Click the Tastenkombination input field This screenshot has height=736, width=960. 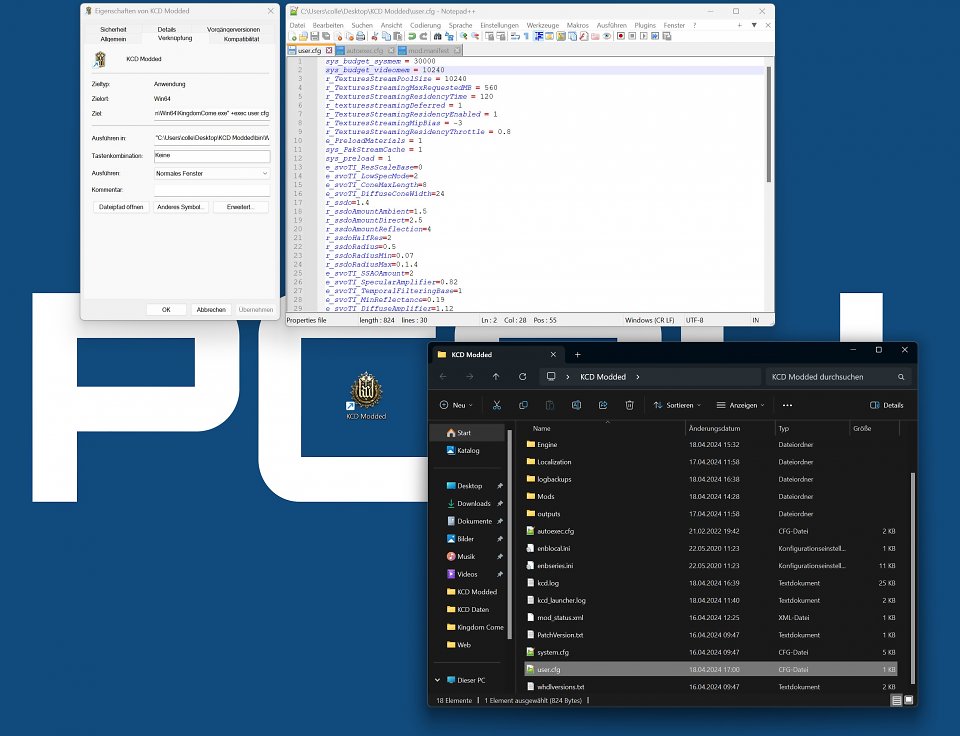(x=212, y=156)
